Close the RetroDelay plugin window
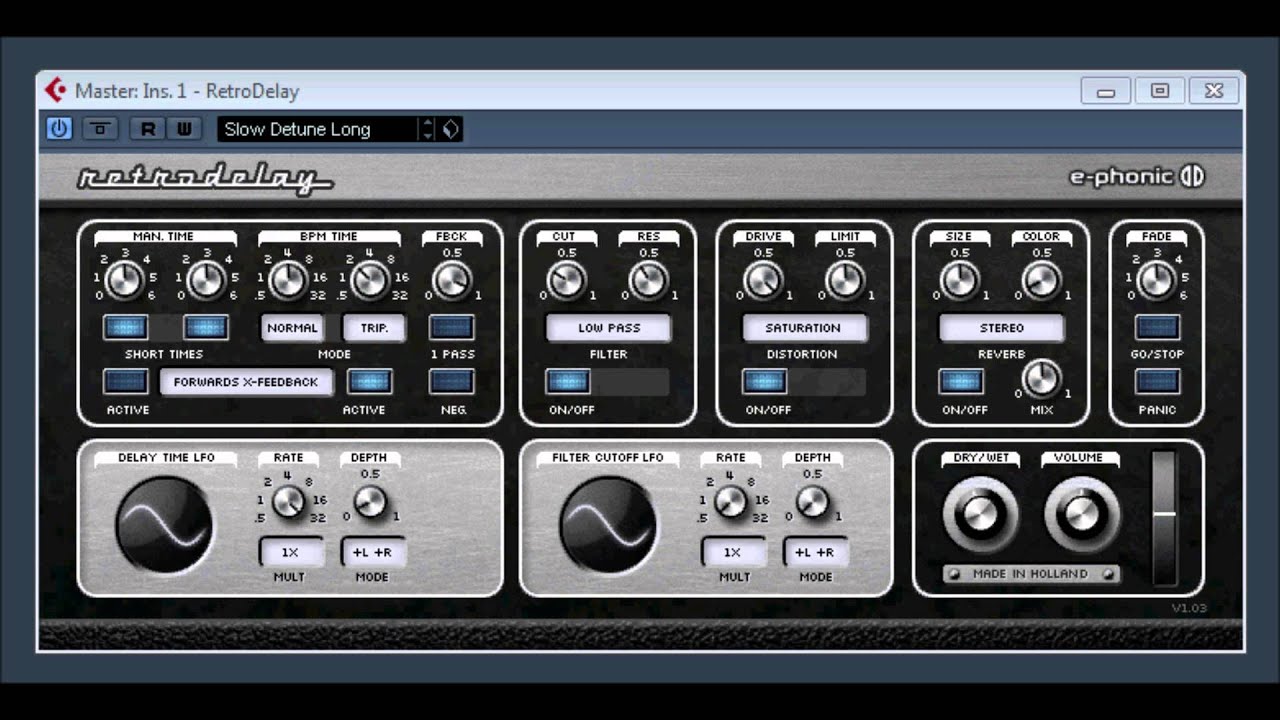Screen dimensions: 1280x720 coord(1214,91)
